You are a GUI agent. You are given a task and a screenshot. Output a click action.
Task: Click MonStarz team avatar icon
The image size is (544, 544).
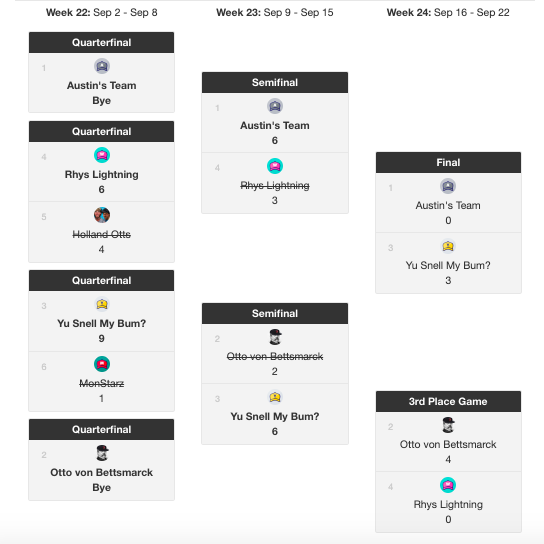102,364
